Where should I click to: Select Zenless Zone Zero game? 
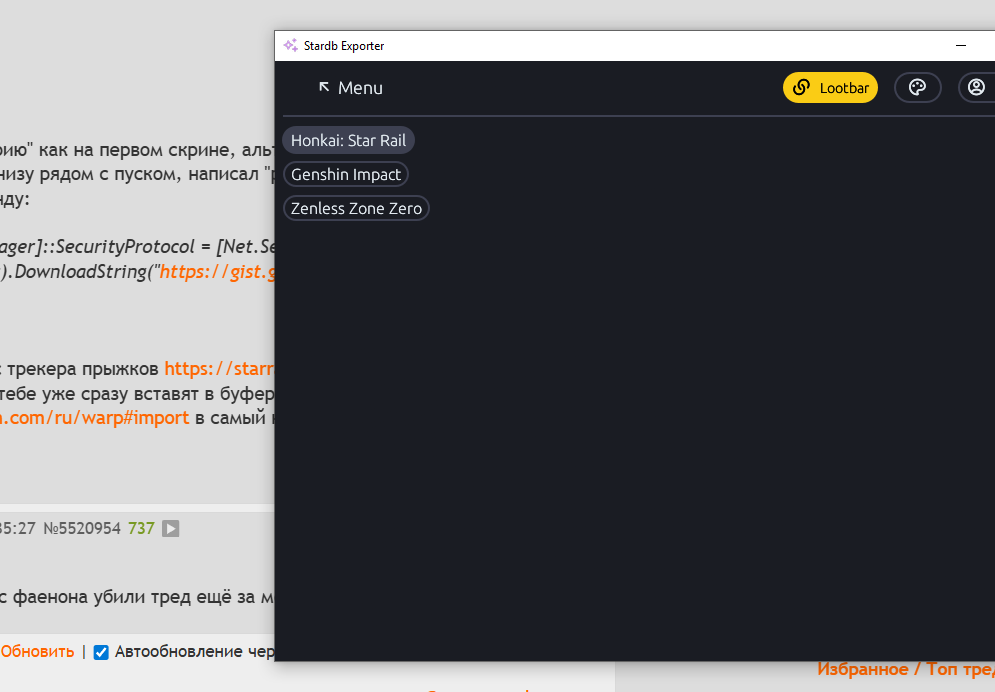pyautogui.click(x=356, y=208)
